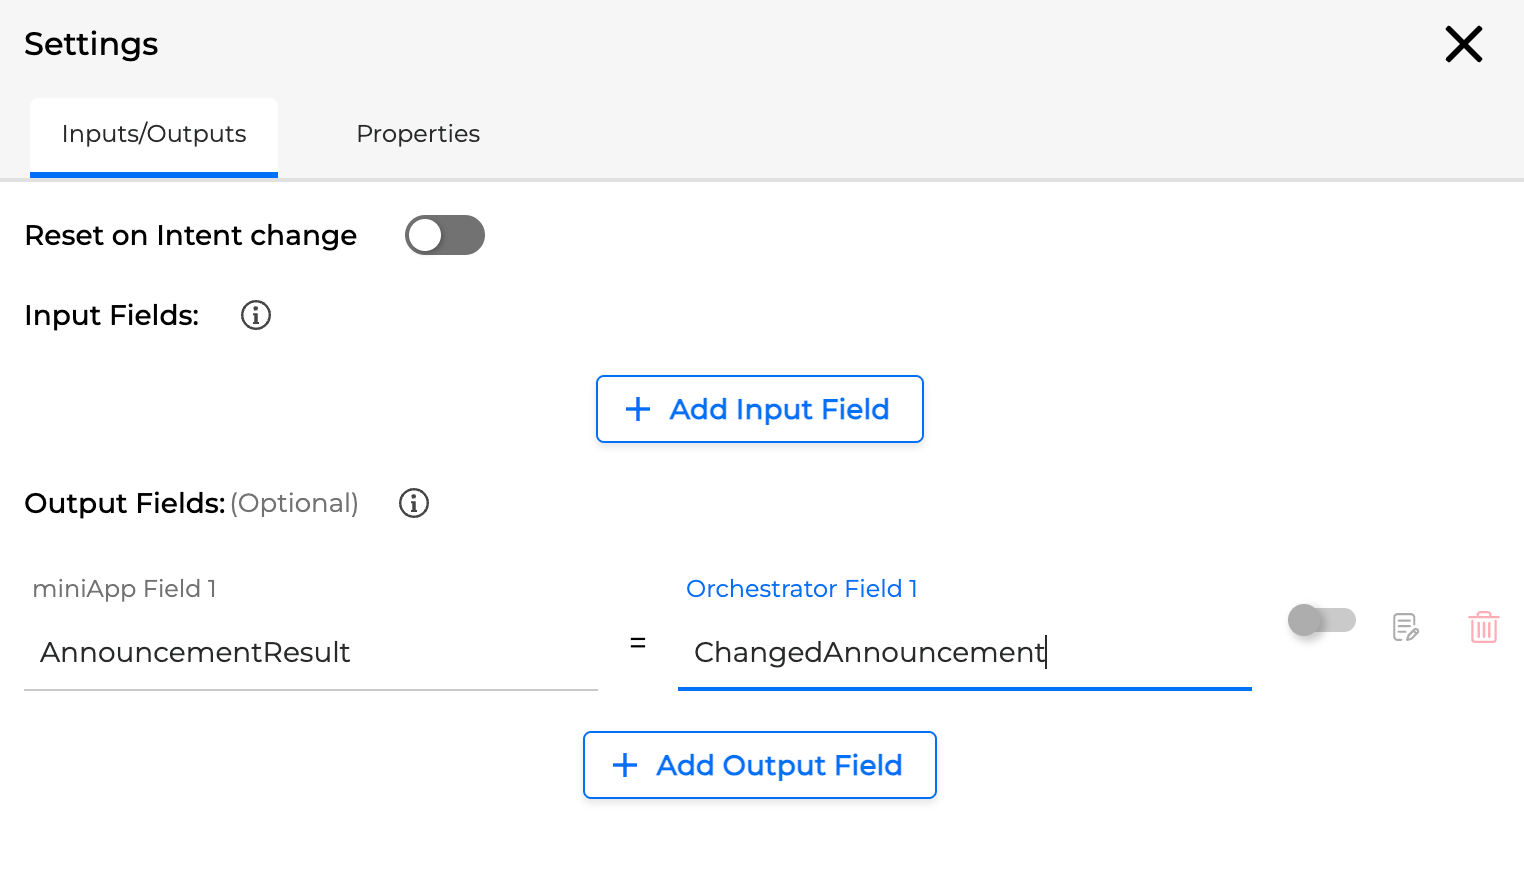This screenshot has width=1524, height=886.
Task: Click the Add Output Field button
Action: point(759,765)
